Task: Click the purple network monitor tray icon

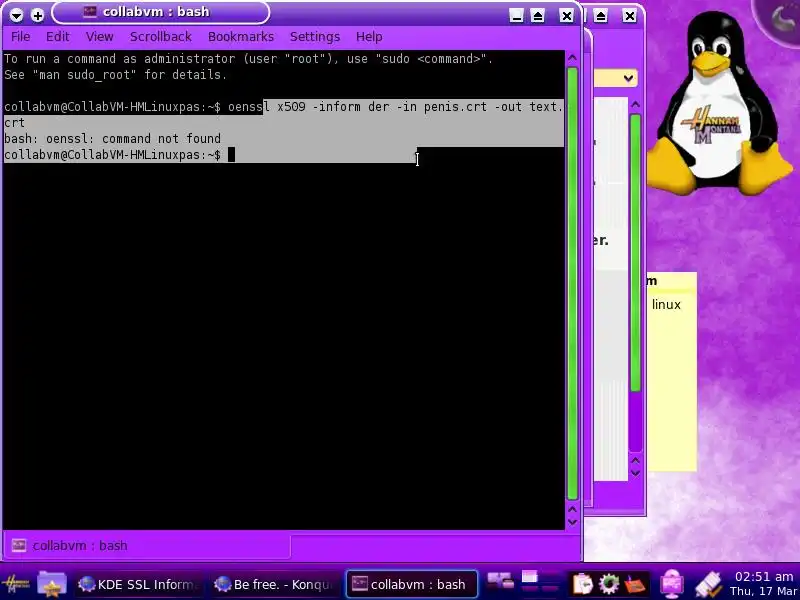Action: point(672,584)
